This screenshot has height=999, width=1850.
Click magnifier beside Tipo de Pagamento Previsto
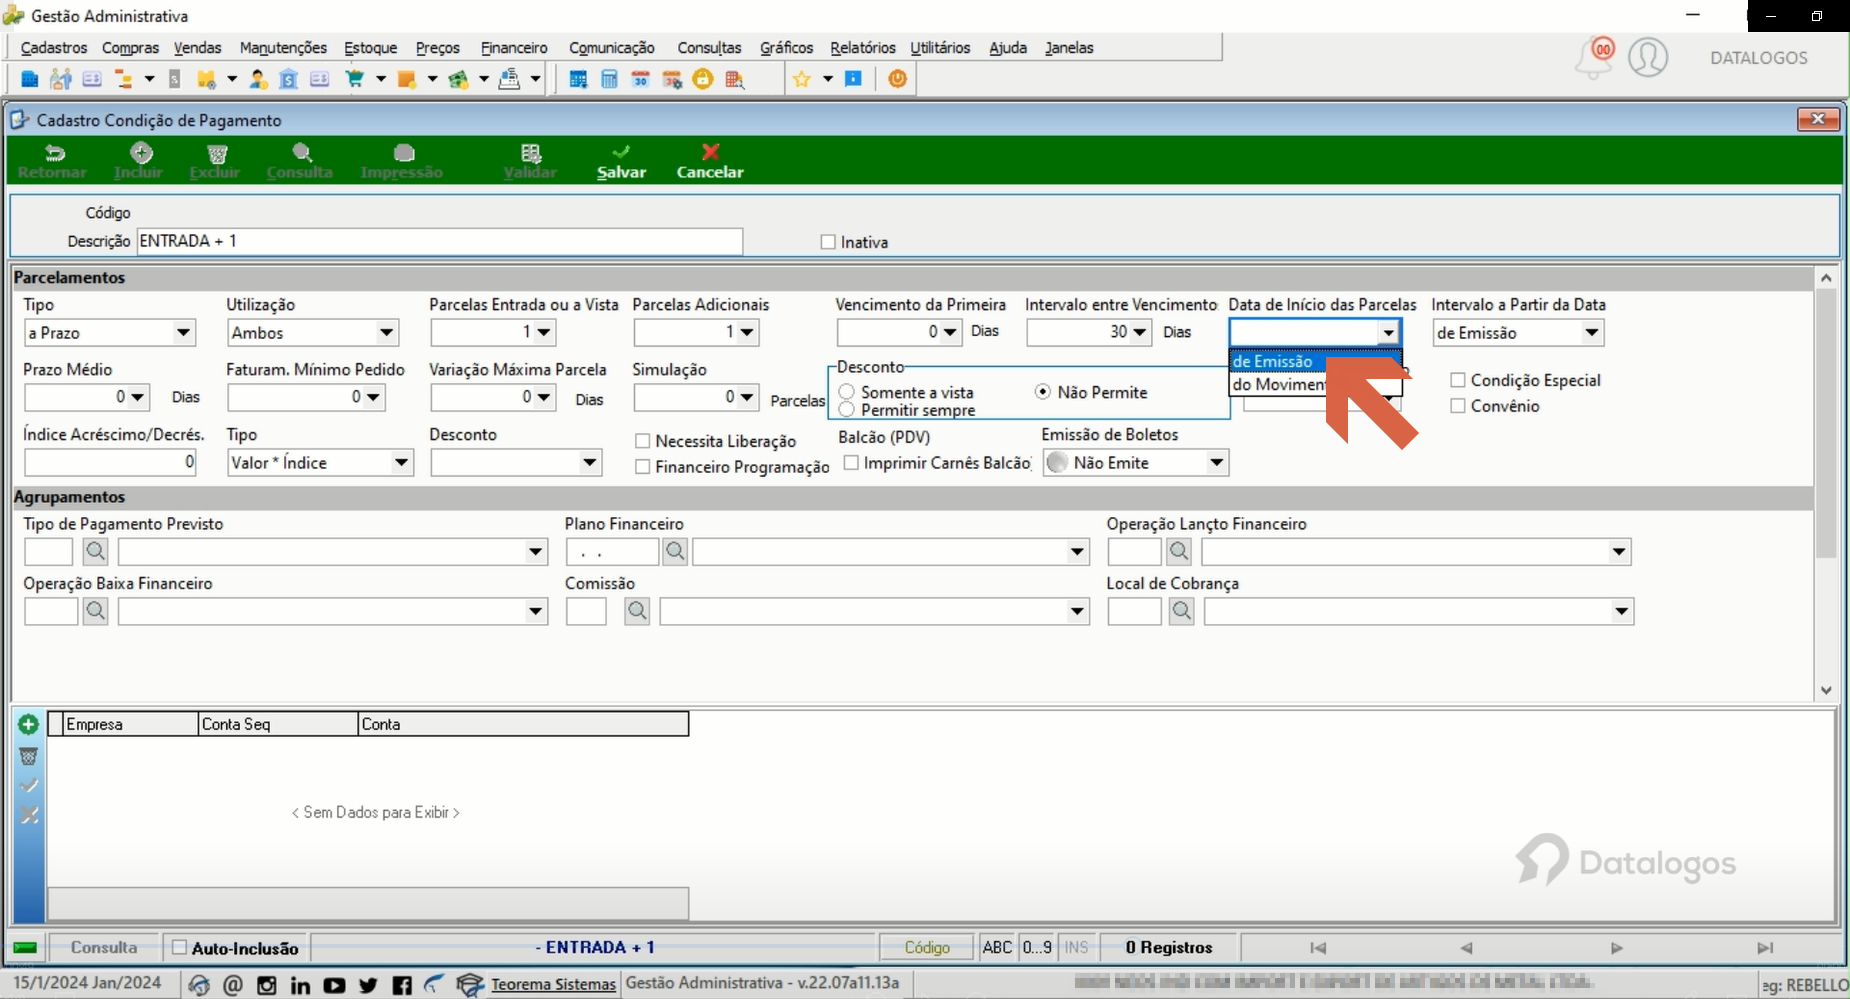coord(95,551)
